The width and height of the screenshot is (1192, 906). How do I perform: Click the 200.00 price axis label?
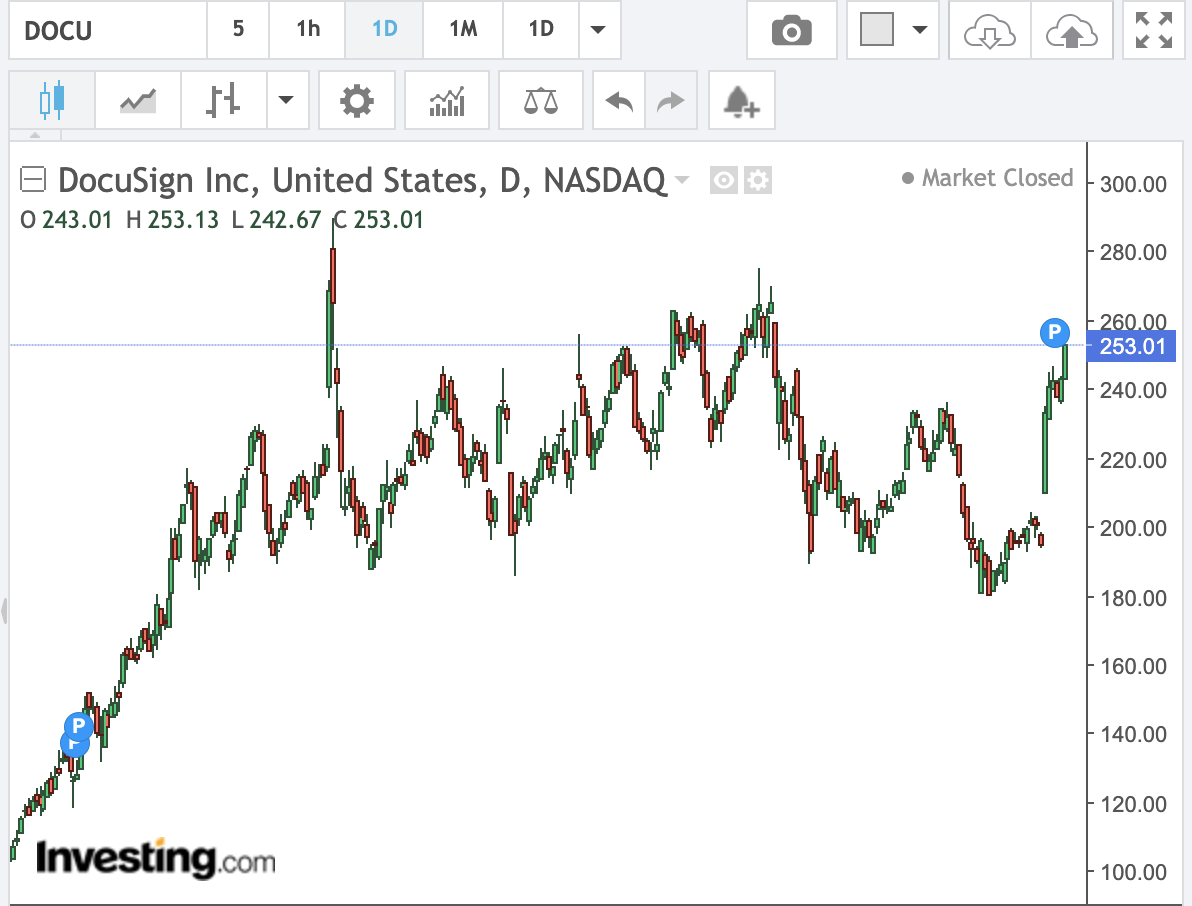[1133, 528]
